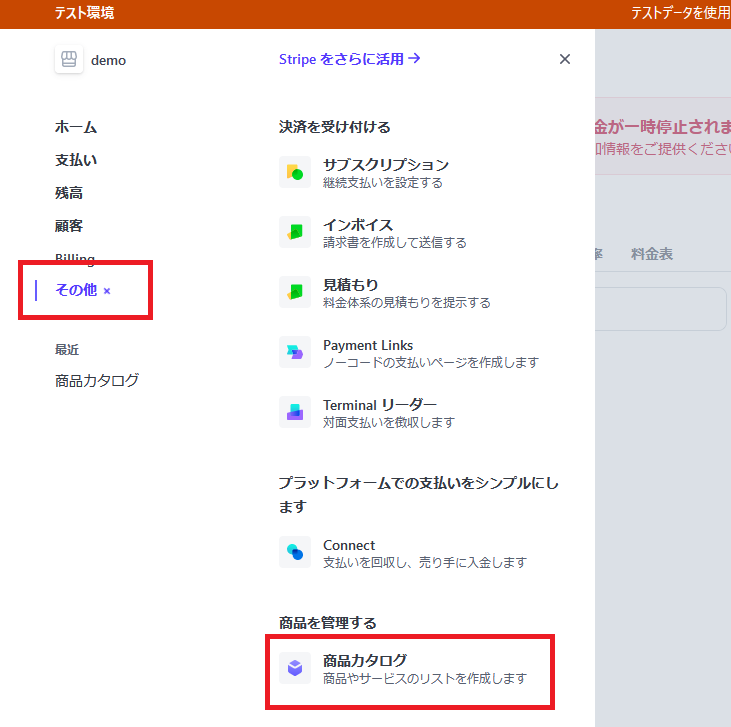Close the menu panel with X
Viewport: 731px width, 727px height.
click(x=565, y=59)
